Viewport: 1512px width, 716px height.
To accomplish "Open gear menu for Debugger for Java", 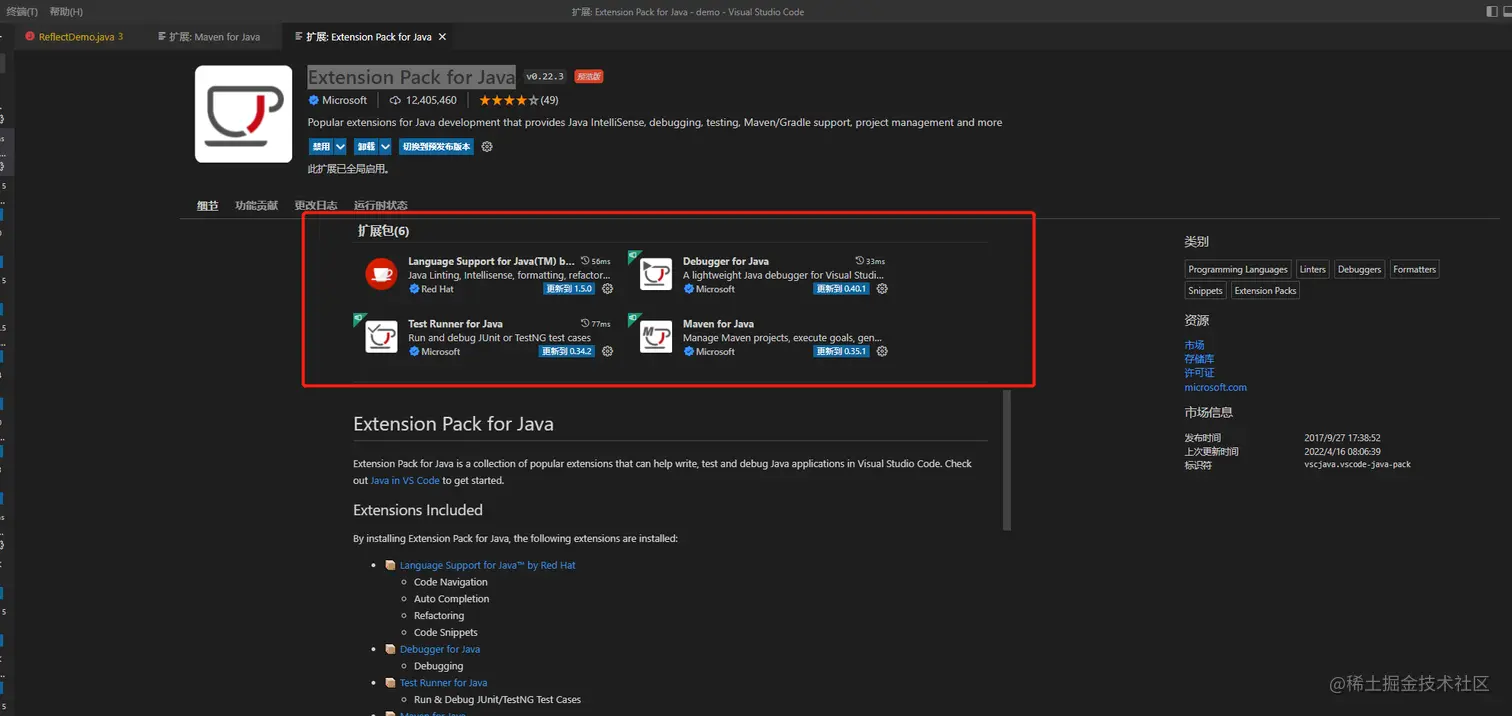I will click(882, 289).
